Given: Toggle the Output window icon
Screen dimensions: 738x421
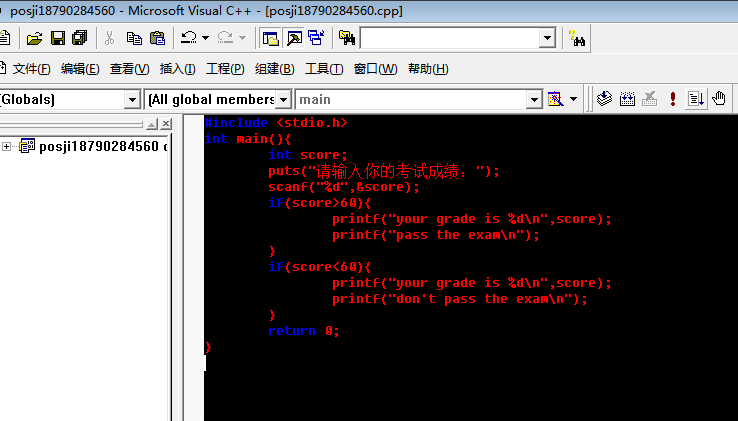Looking at the screenshot, I should coord(294,38).
